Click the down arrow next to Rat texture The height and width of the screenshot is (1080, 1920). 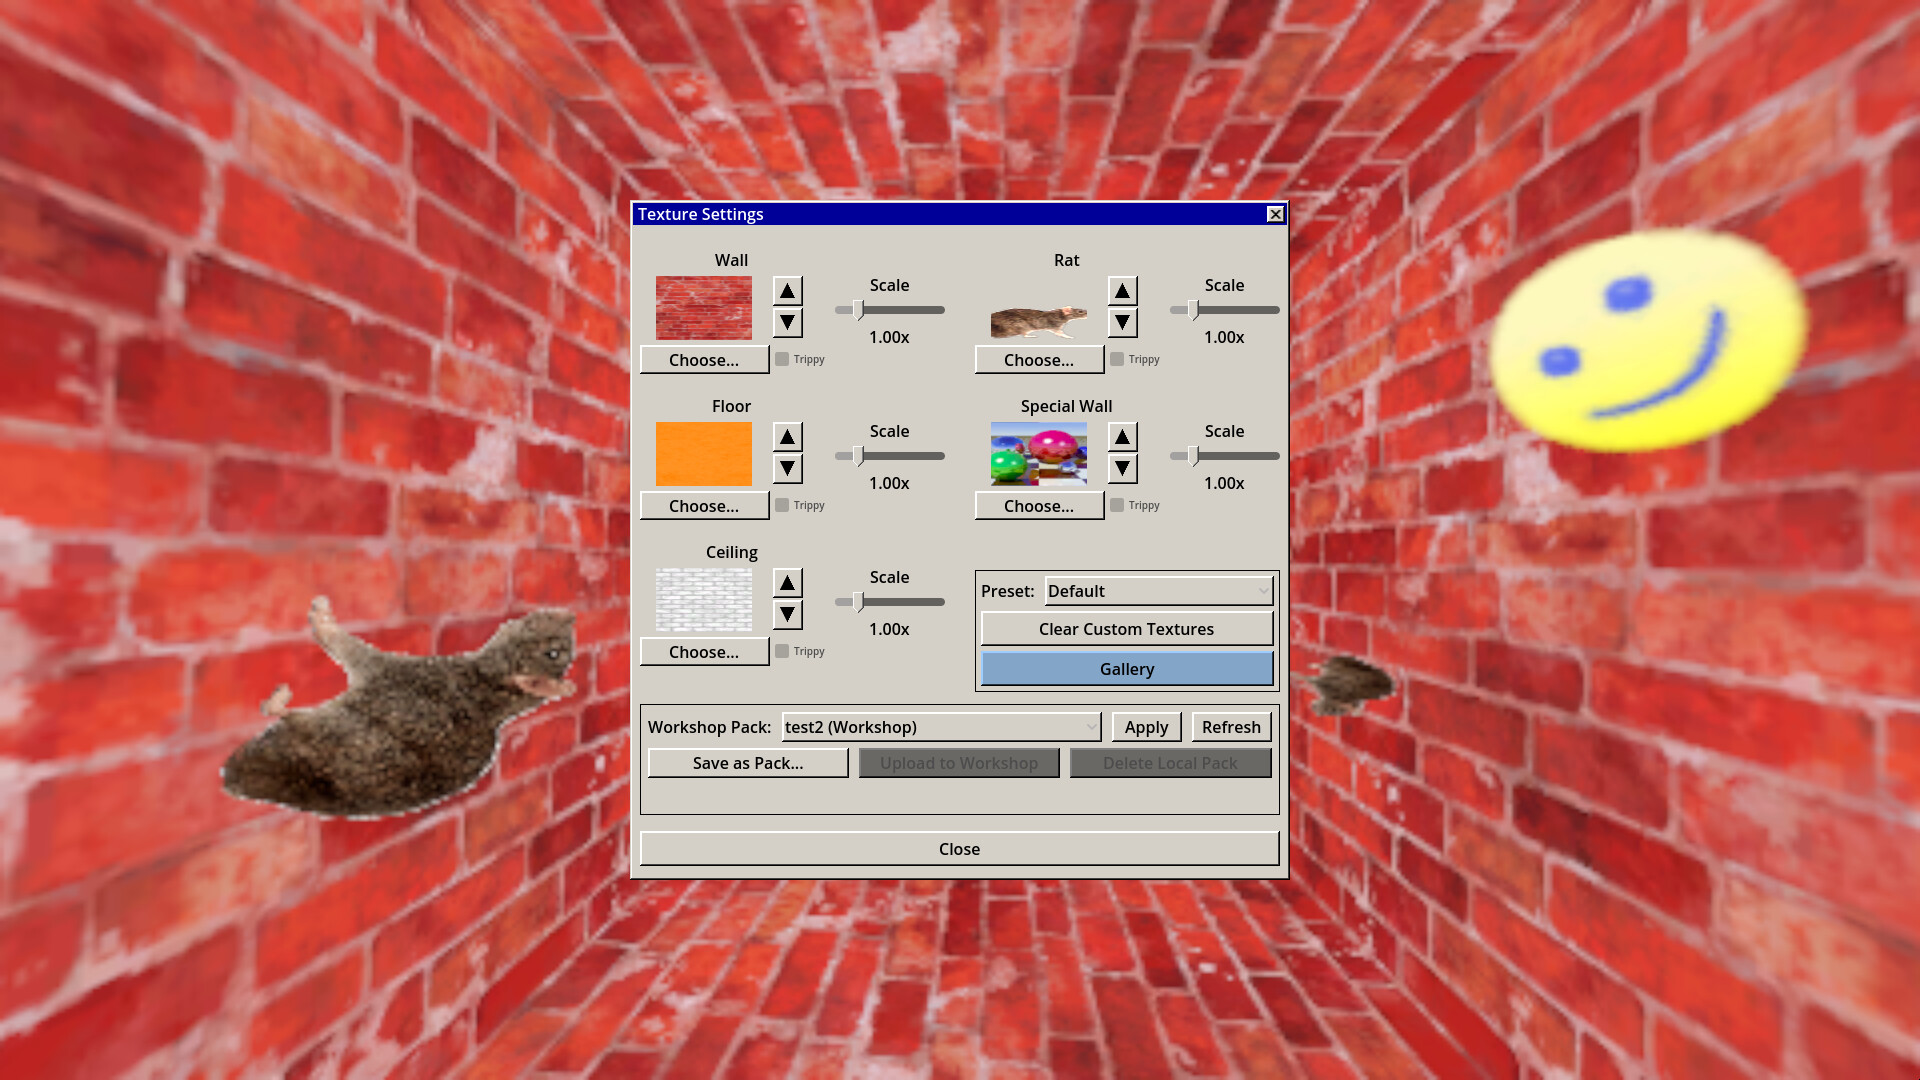click(1122, 323)
